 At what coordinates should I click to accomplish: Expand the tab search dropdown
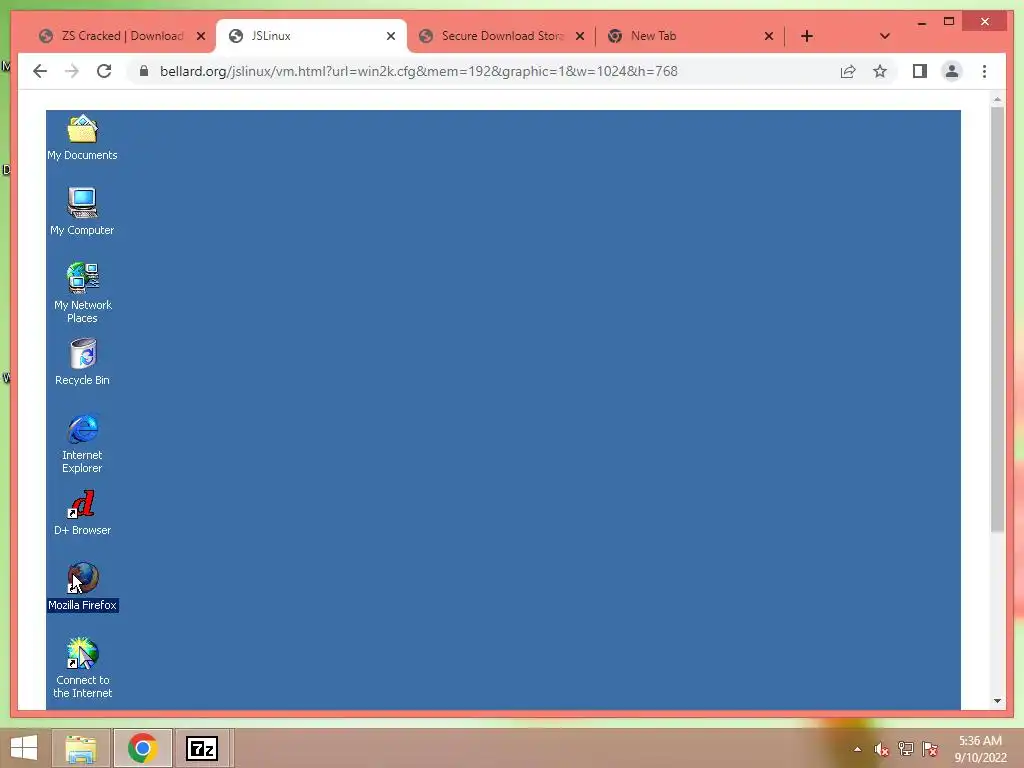coord(885,36)
